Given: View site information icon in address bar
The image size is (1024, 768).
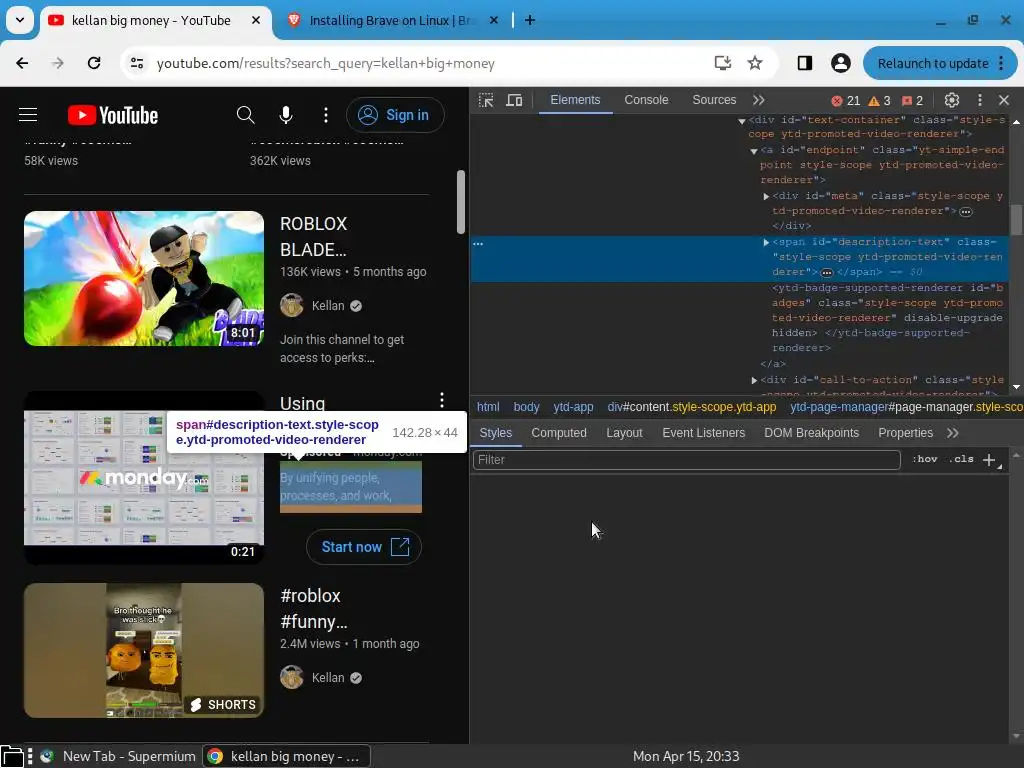Looking at the screenshot, I should [137, 63].
